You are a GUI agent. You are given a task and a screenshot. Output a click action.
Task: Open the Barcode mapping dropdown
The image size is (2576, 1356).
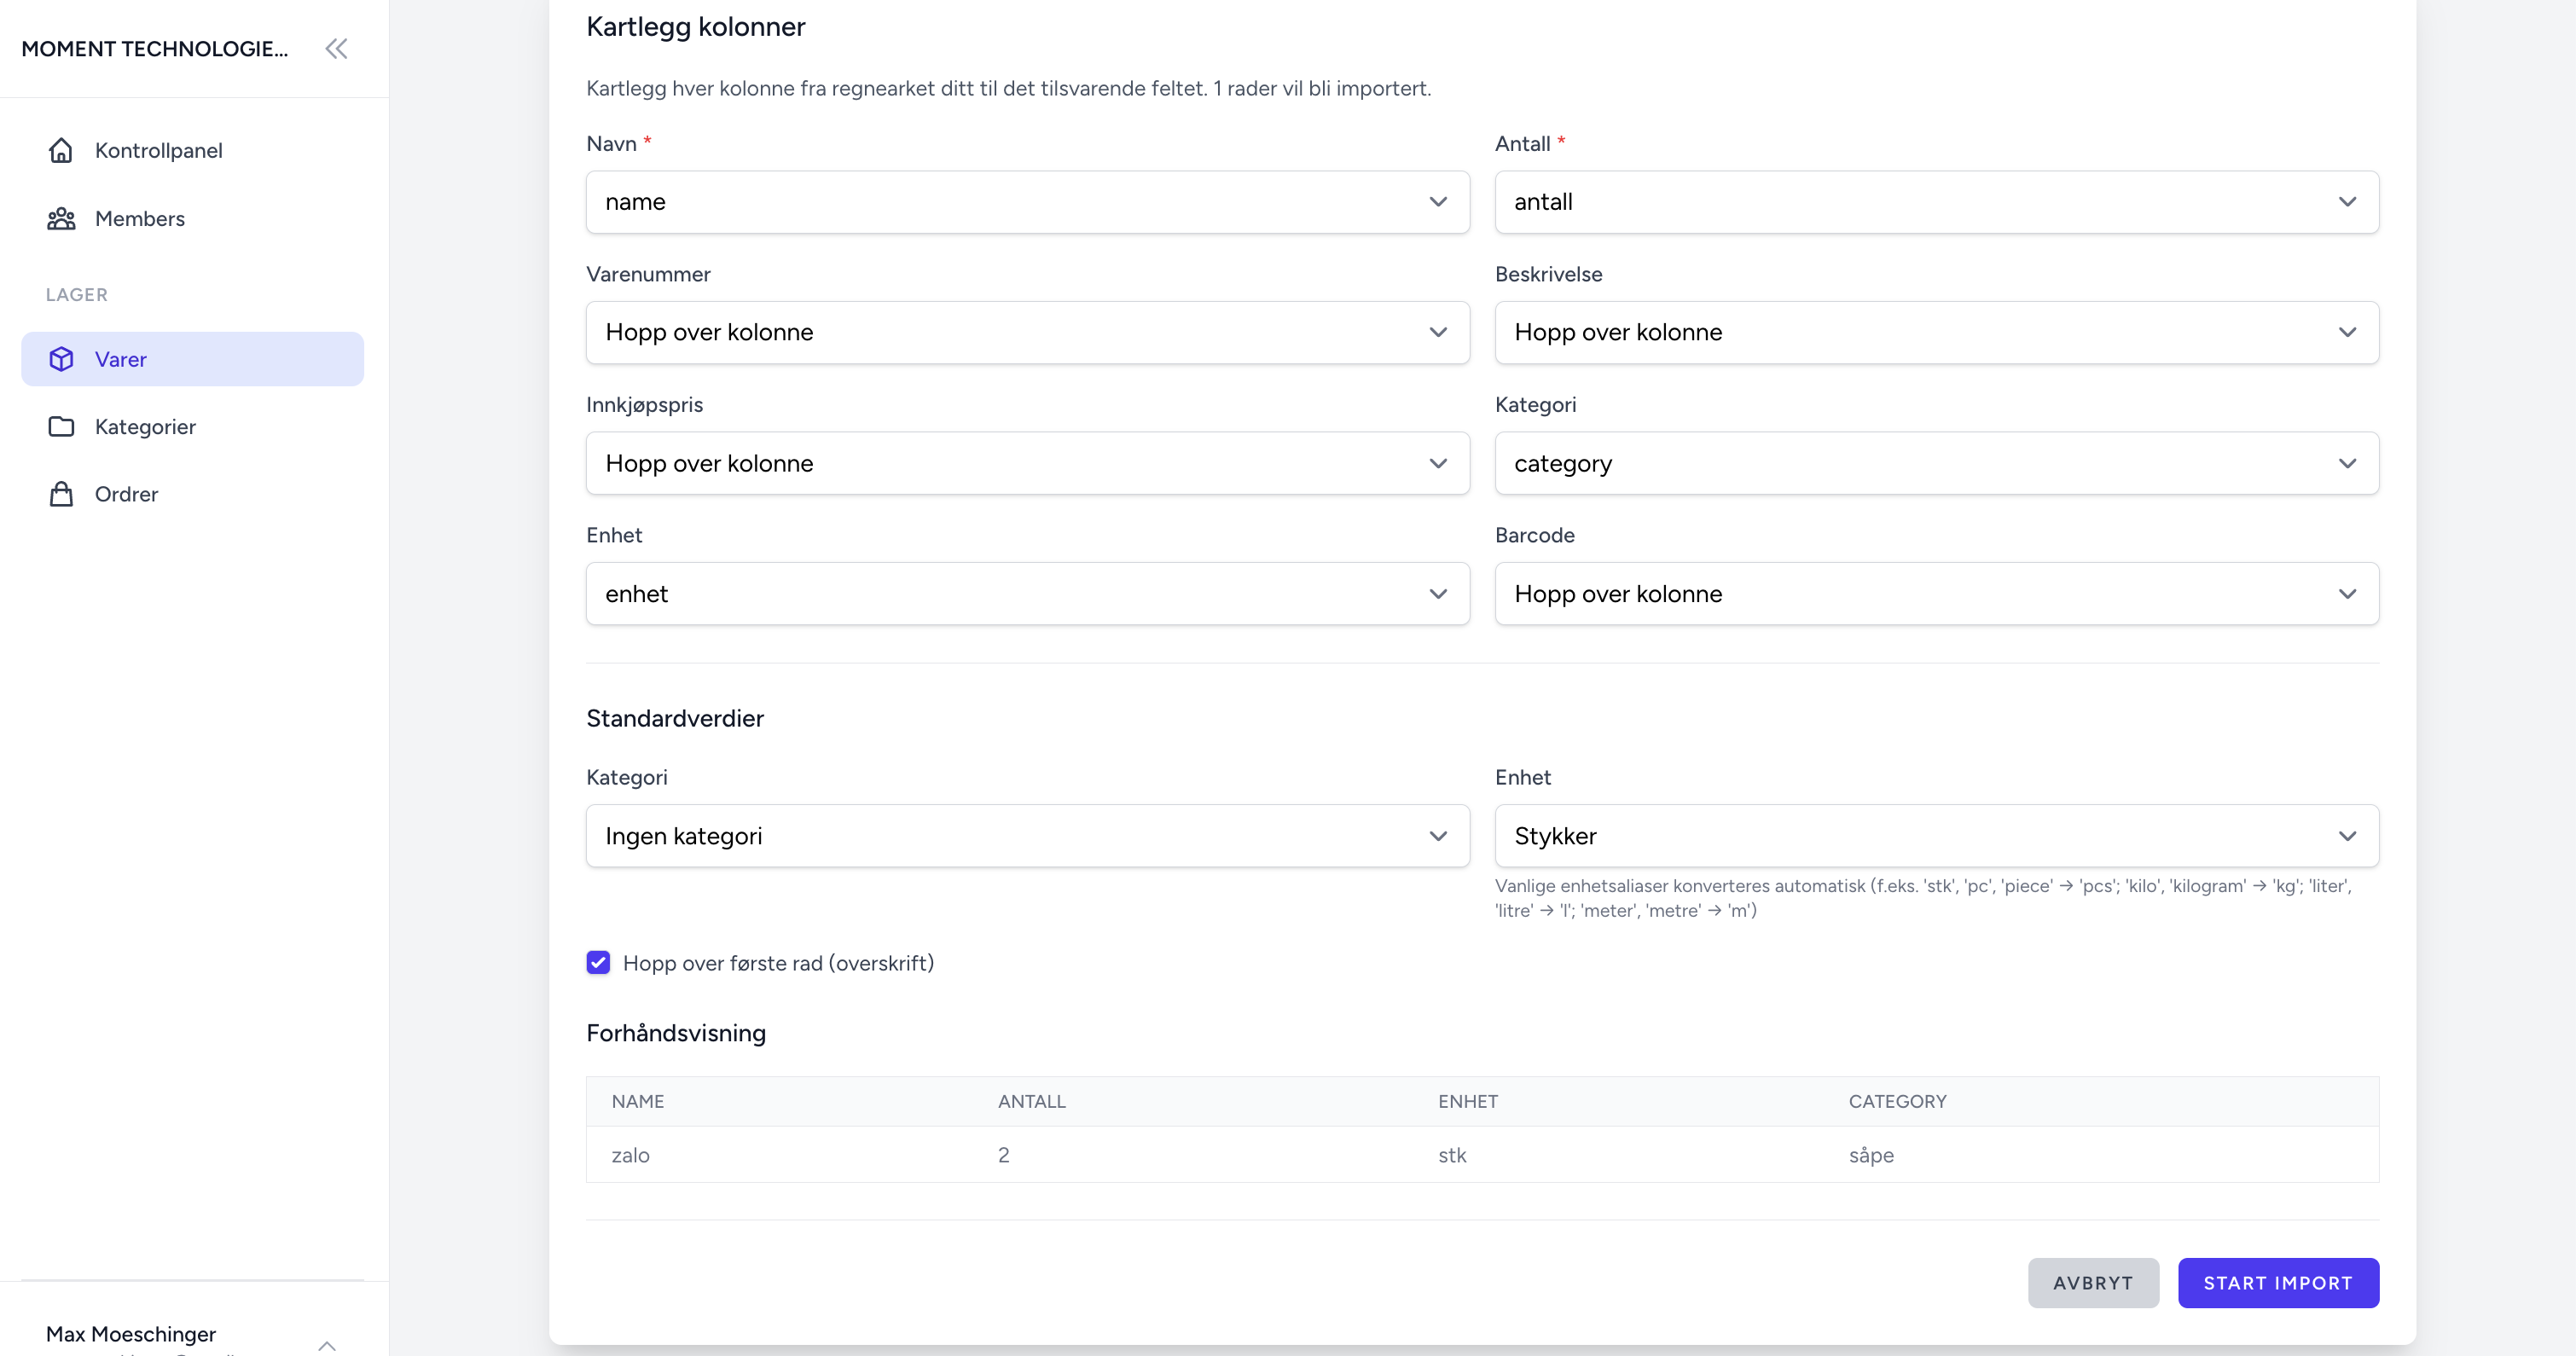point(1936,594)
